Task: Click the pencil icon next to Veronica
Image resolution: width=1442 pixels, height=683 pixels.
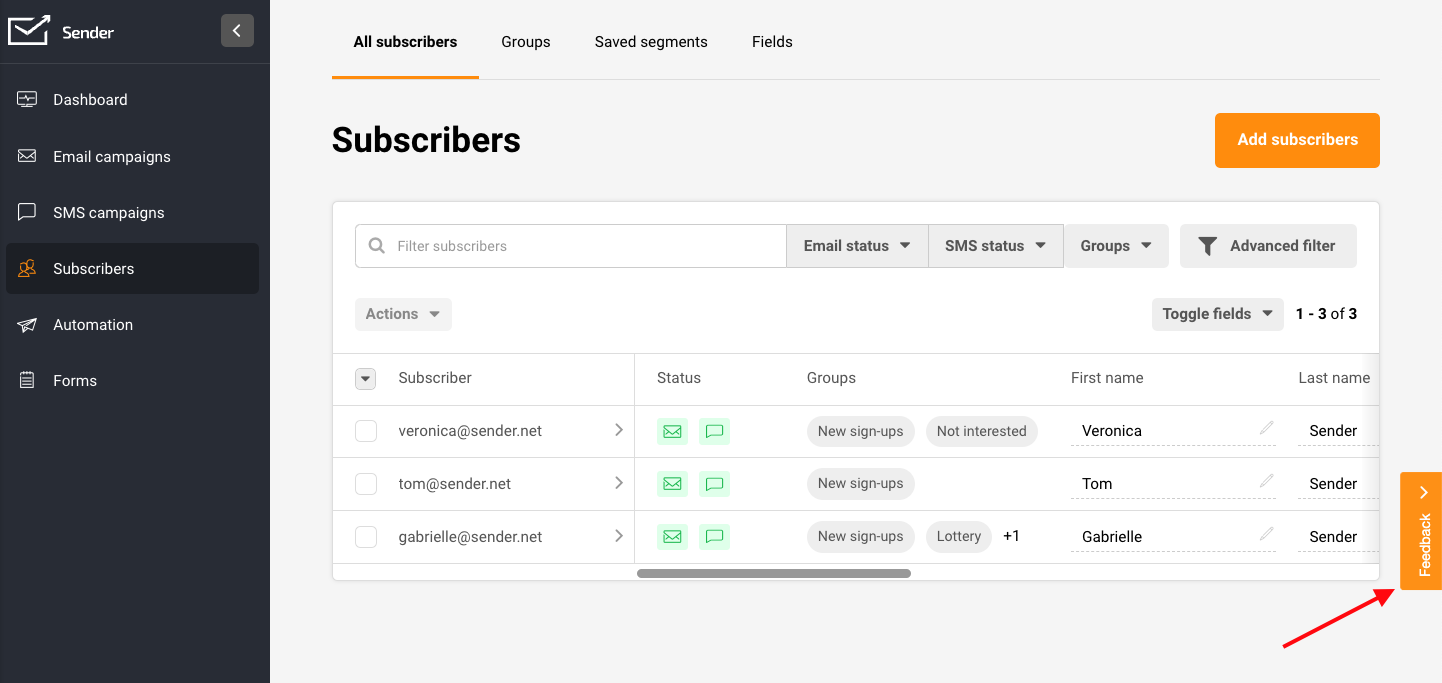Action: point(1266,429)
